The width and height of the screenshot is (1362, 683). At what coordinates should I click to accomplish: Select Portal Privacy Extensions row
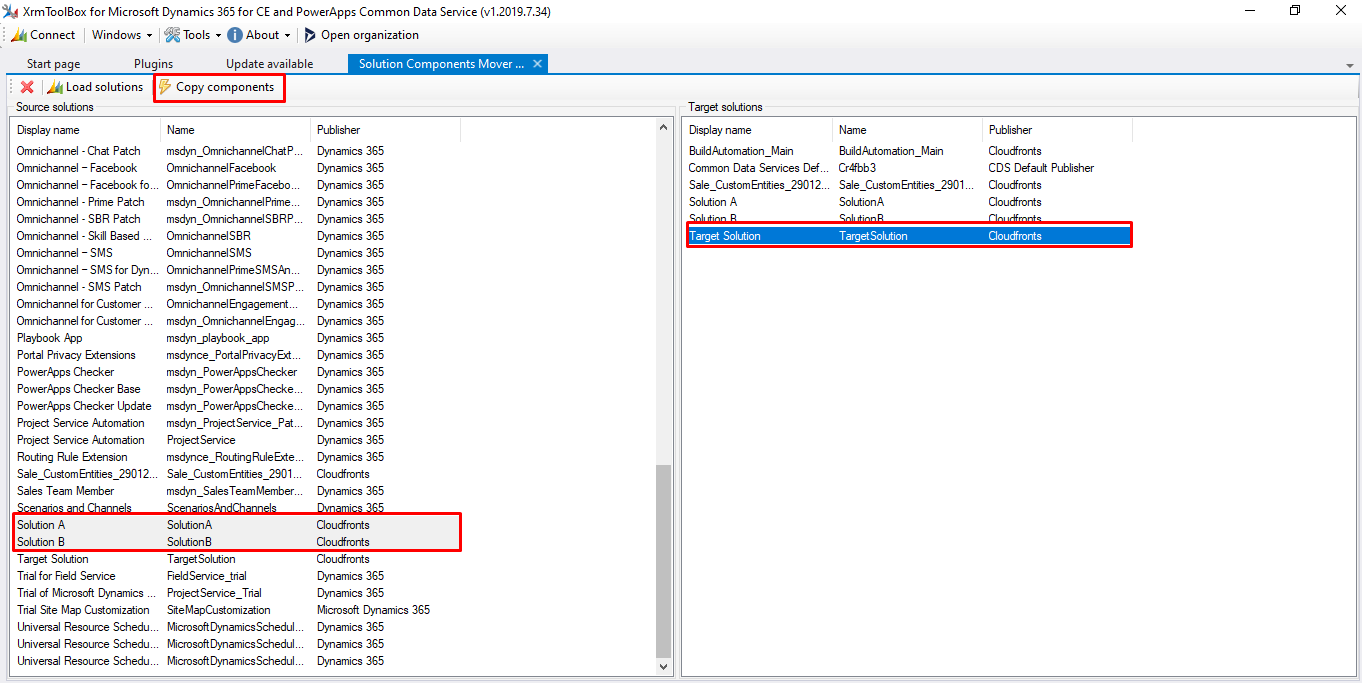click(235, 355)
